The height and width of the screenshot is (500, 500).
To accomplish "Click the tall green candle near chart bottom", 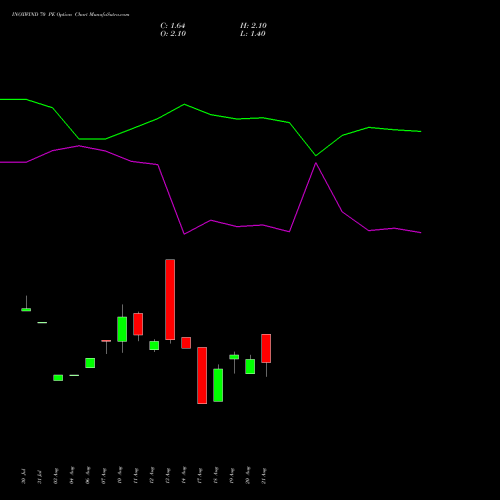I will point(218,385).
